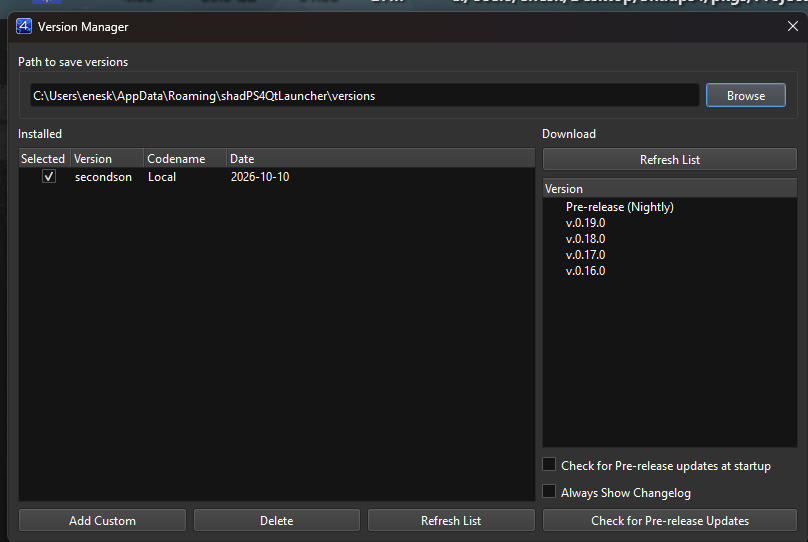
Task: Delete the selected installed version
Action: (x=277, y=520)
